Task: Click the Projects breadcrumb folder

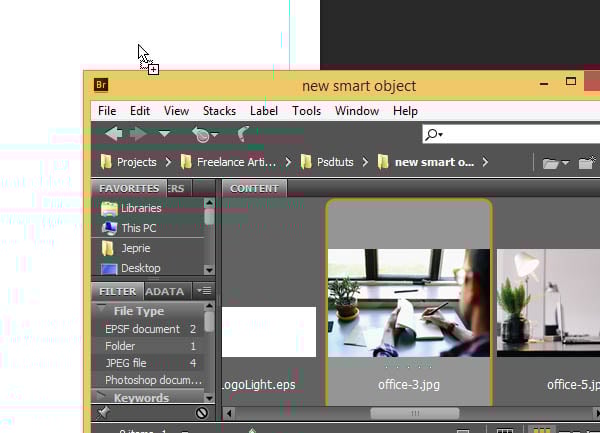Action: [129, 162]
